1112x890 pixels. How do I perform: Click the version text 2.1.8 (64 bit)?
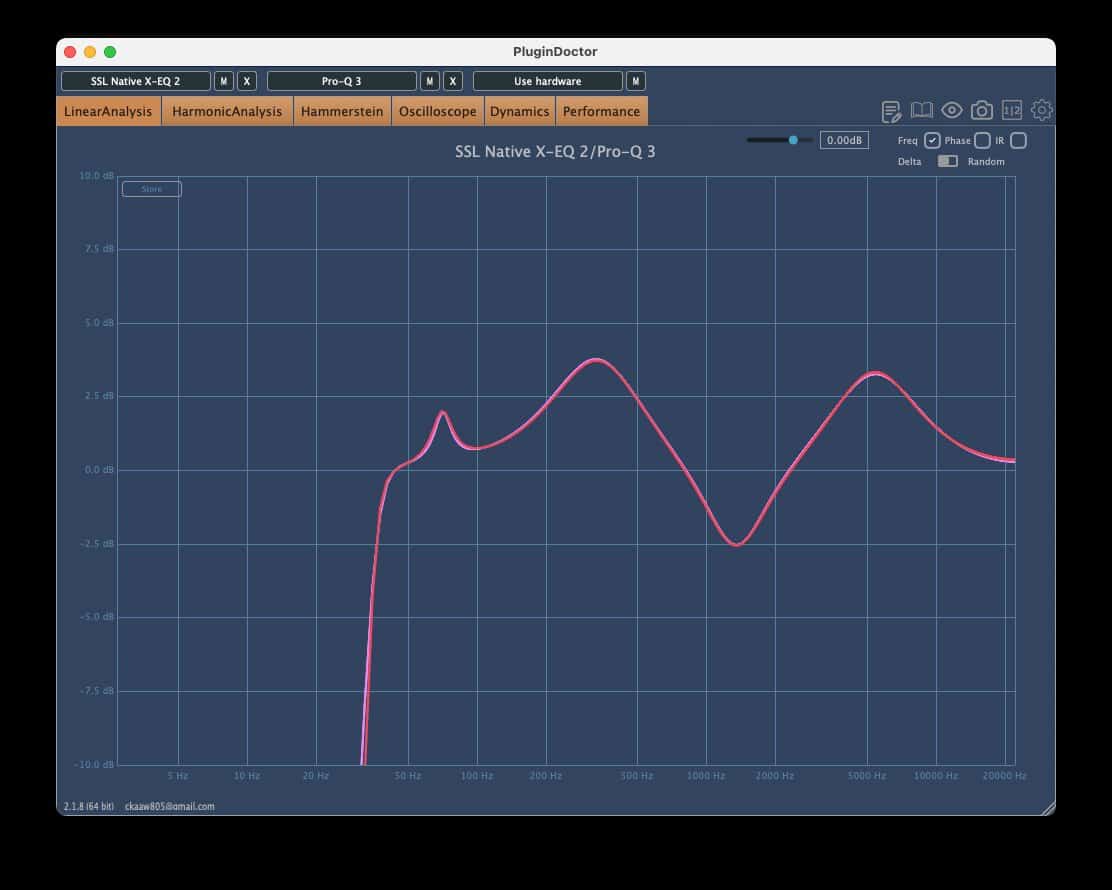point(89,806)
